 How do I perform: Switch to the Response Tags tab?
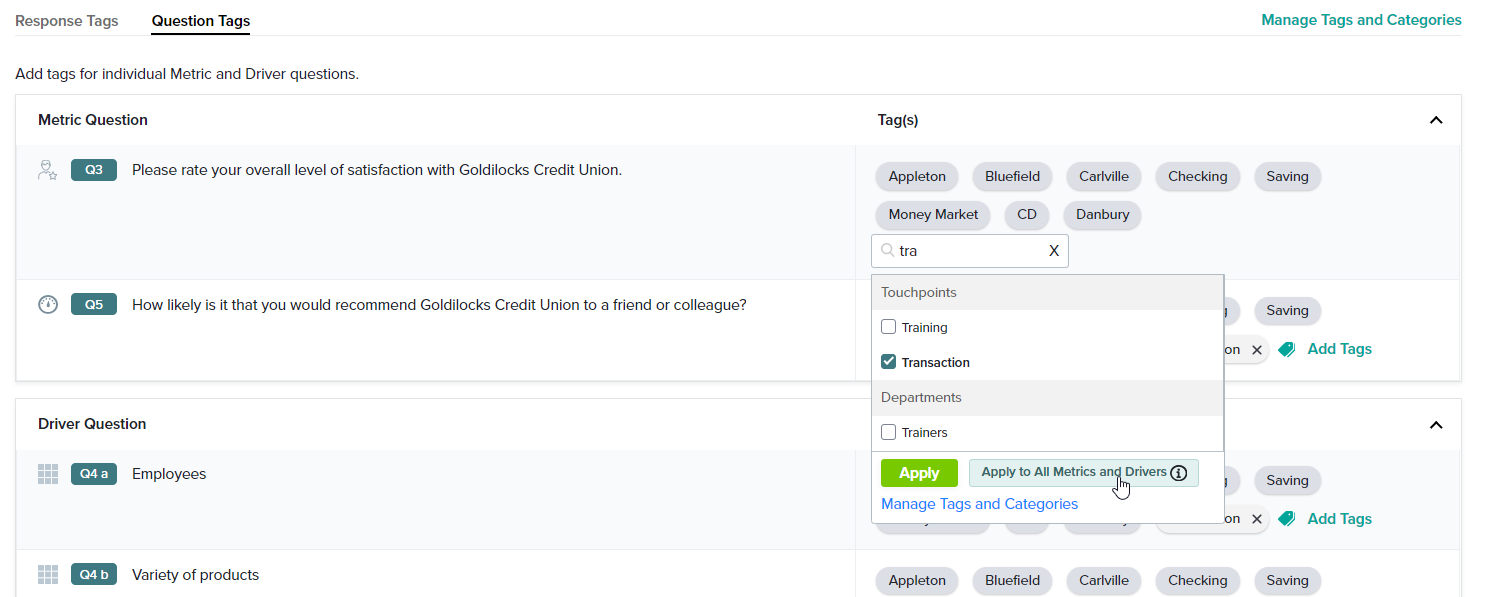(x=67, y=20)
